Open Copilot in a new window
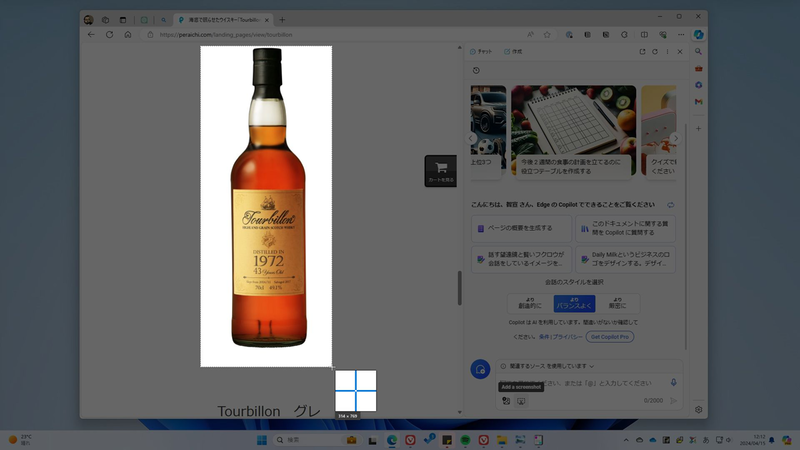The image size is (800, 450). click(642, 52)
